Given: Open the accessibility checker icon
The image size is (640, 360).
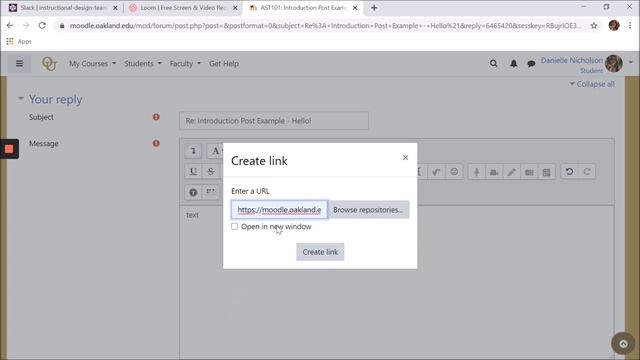Looking at the screenshot, I should coord(193,192).
